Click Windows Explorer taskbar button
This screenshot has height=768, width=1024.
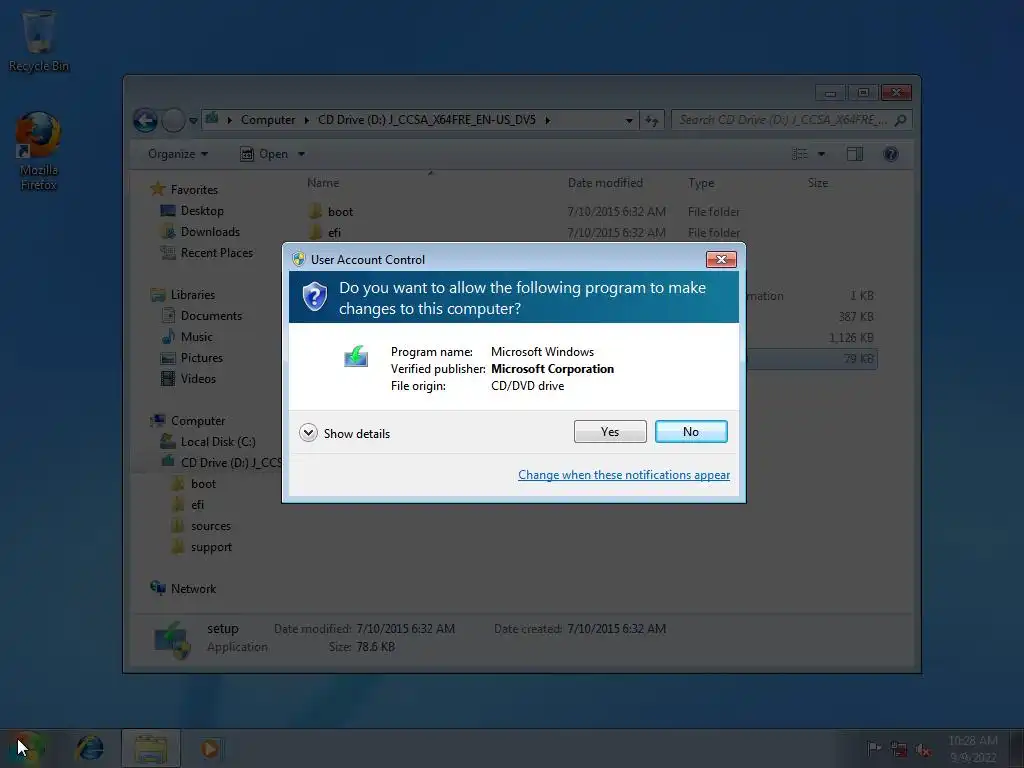[x=151, y=748]
